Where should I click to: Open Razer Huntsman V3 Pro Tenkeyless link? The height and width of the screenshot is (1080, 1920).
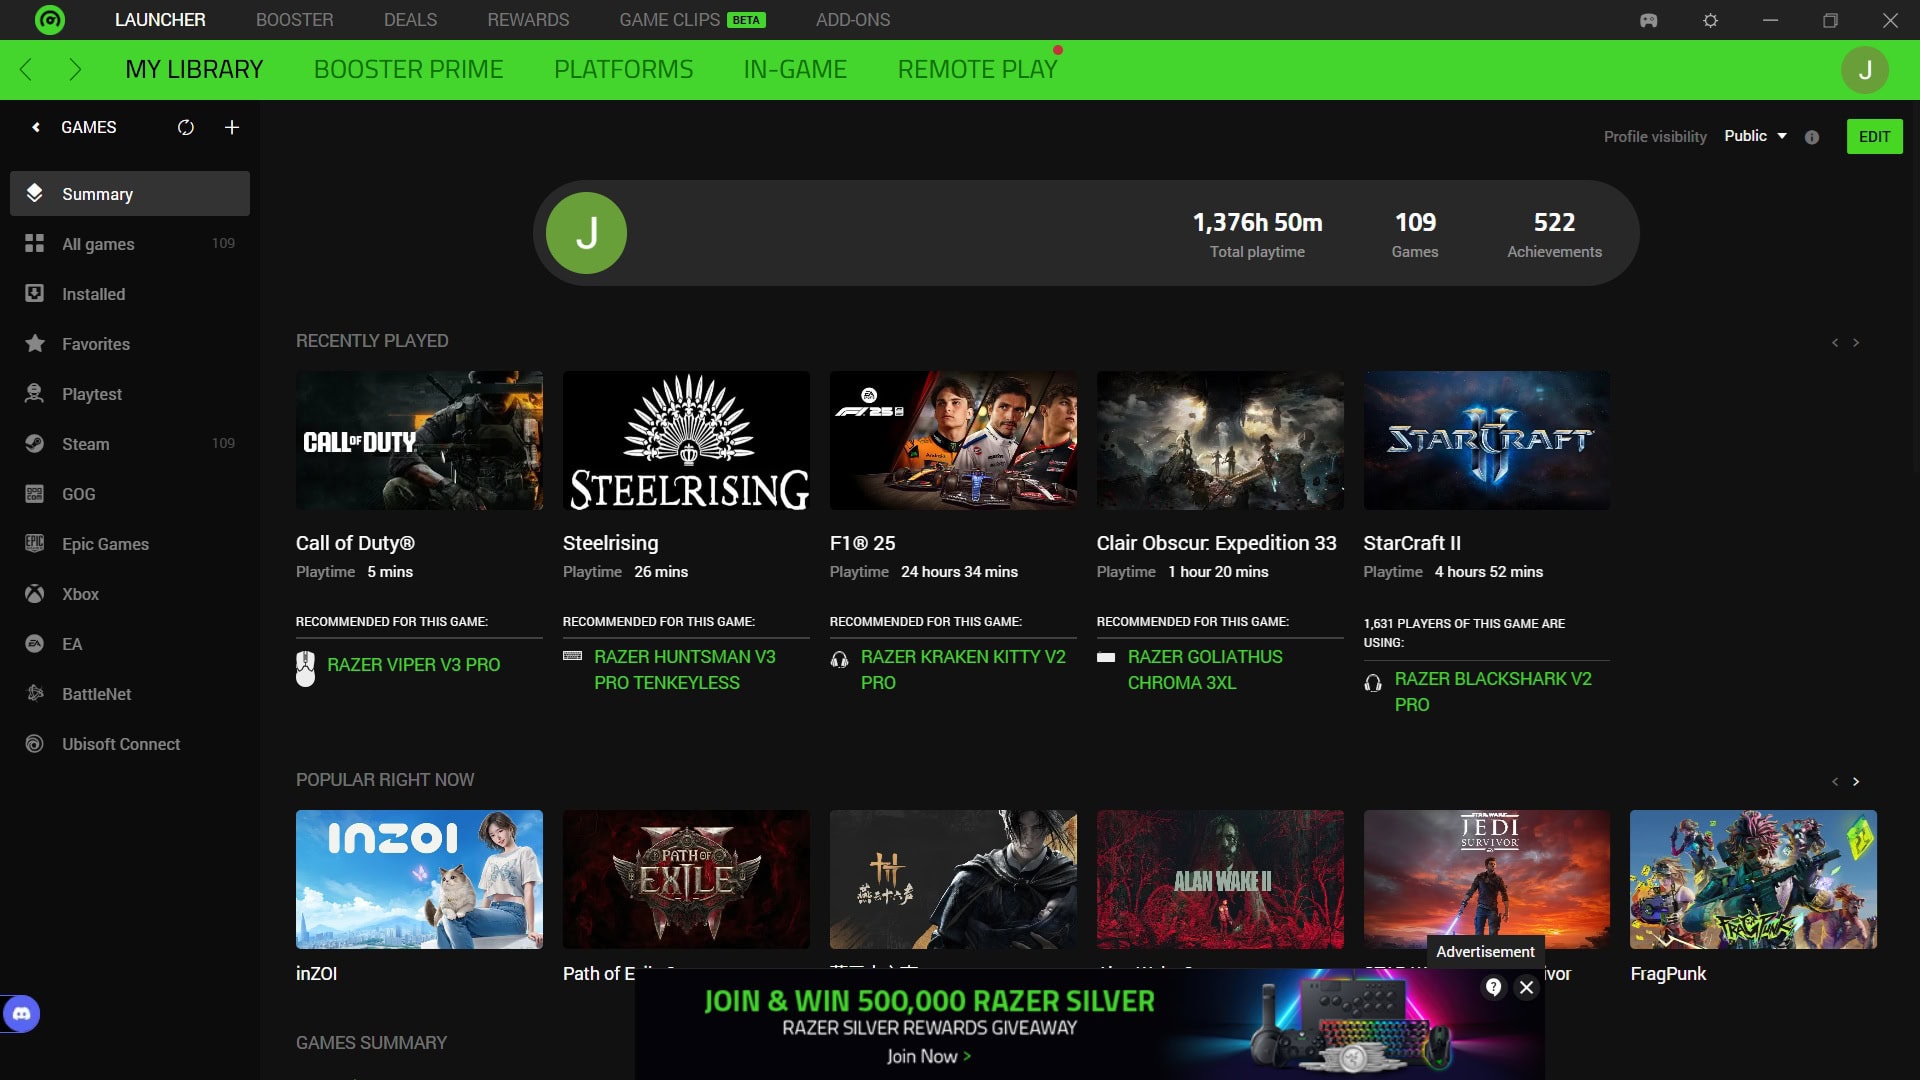click(x=685, y=670)
